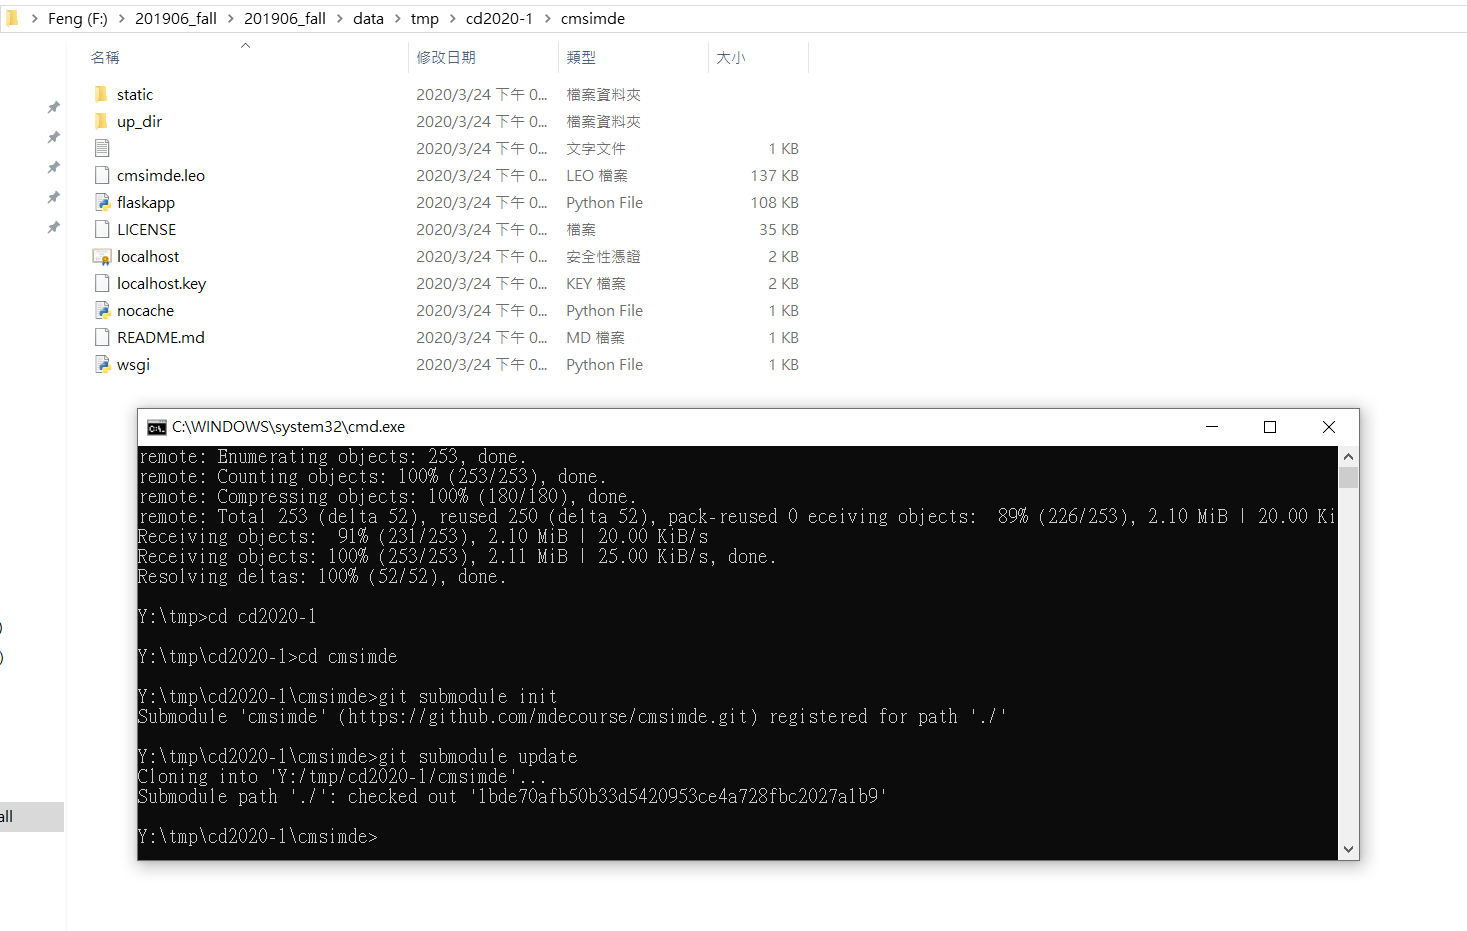Select the README.md file icon
1467x931 pixels.
coord(102,337)
